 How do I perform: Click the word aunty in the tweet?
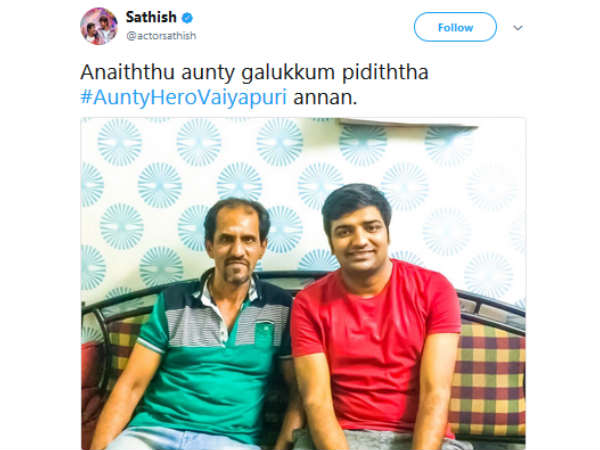coord(208,73)
